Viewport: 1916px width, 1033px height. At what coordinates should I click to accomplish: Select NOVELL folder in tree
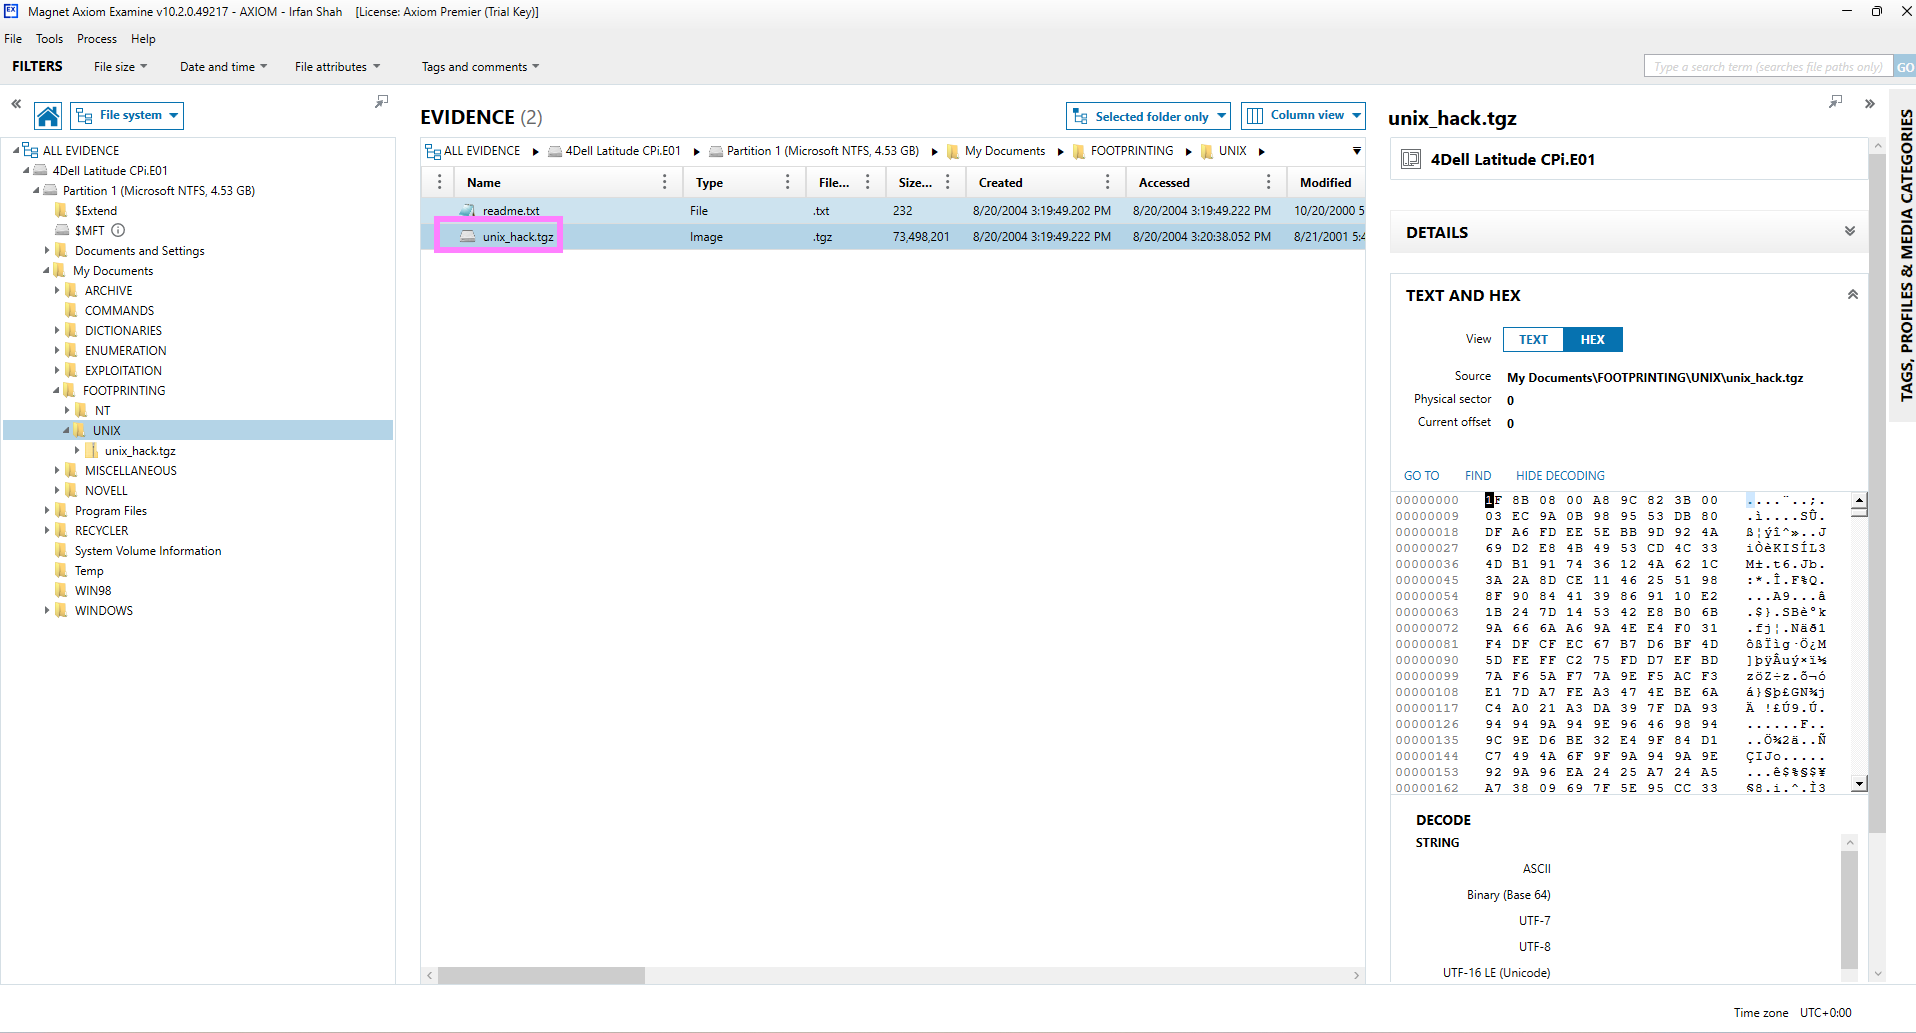106,490
